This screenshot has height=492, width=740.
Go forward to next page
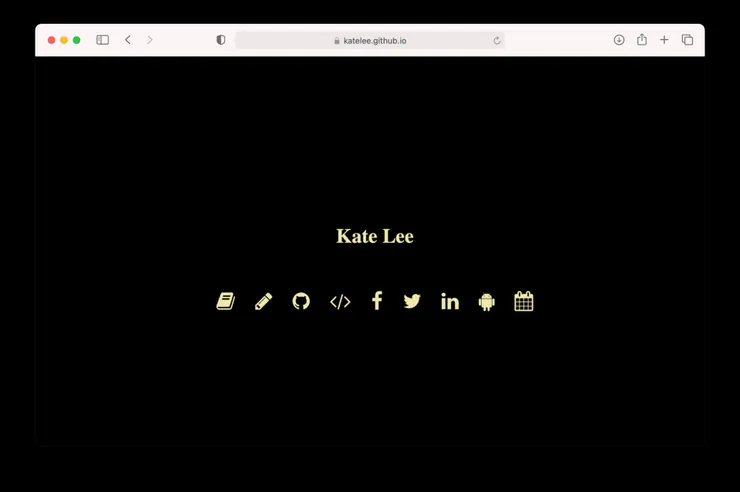click(150, 40)
